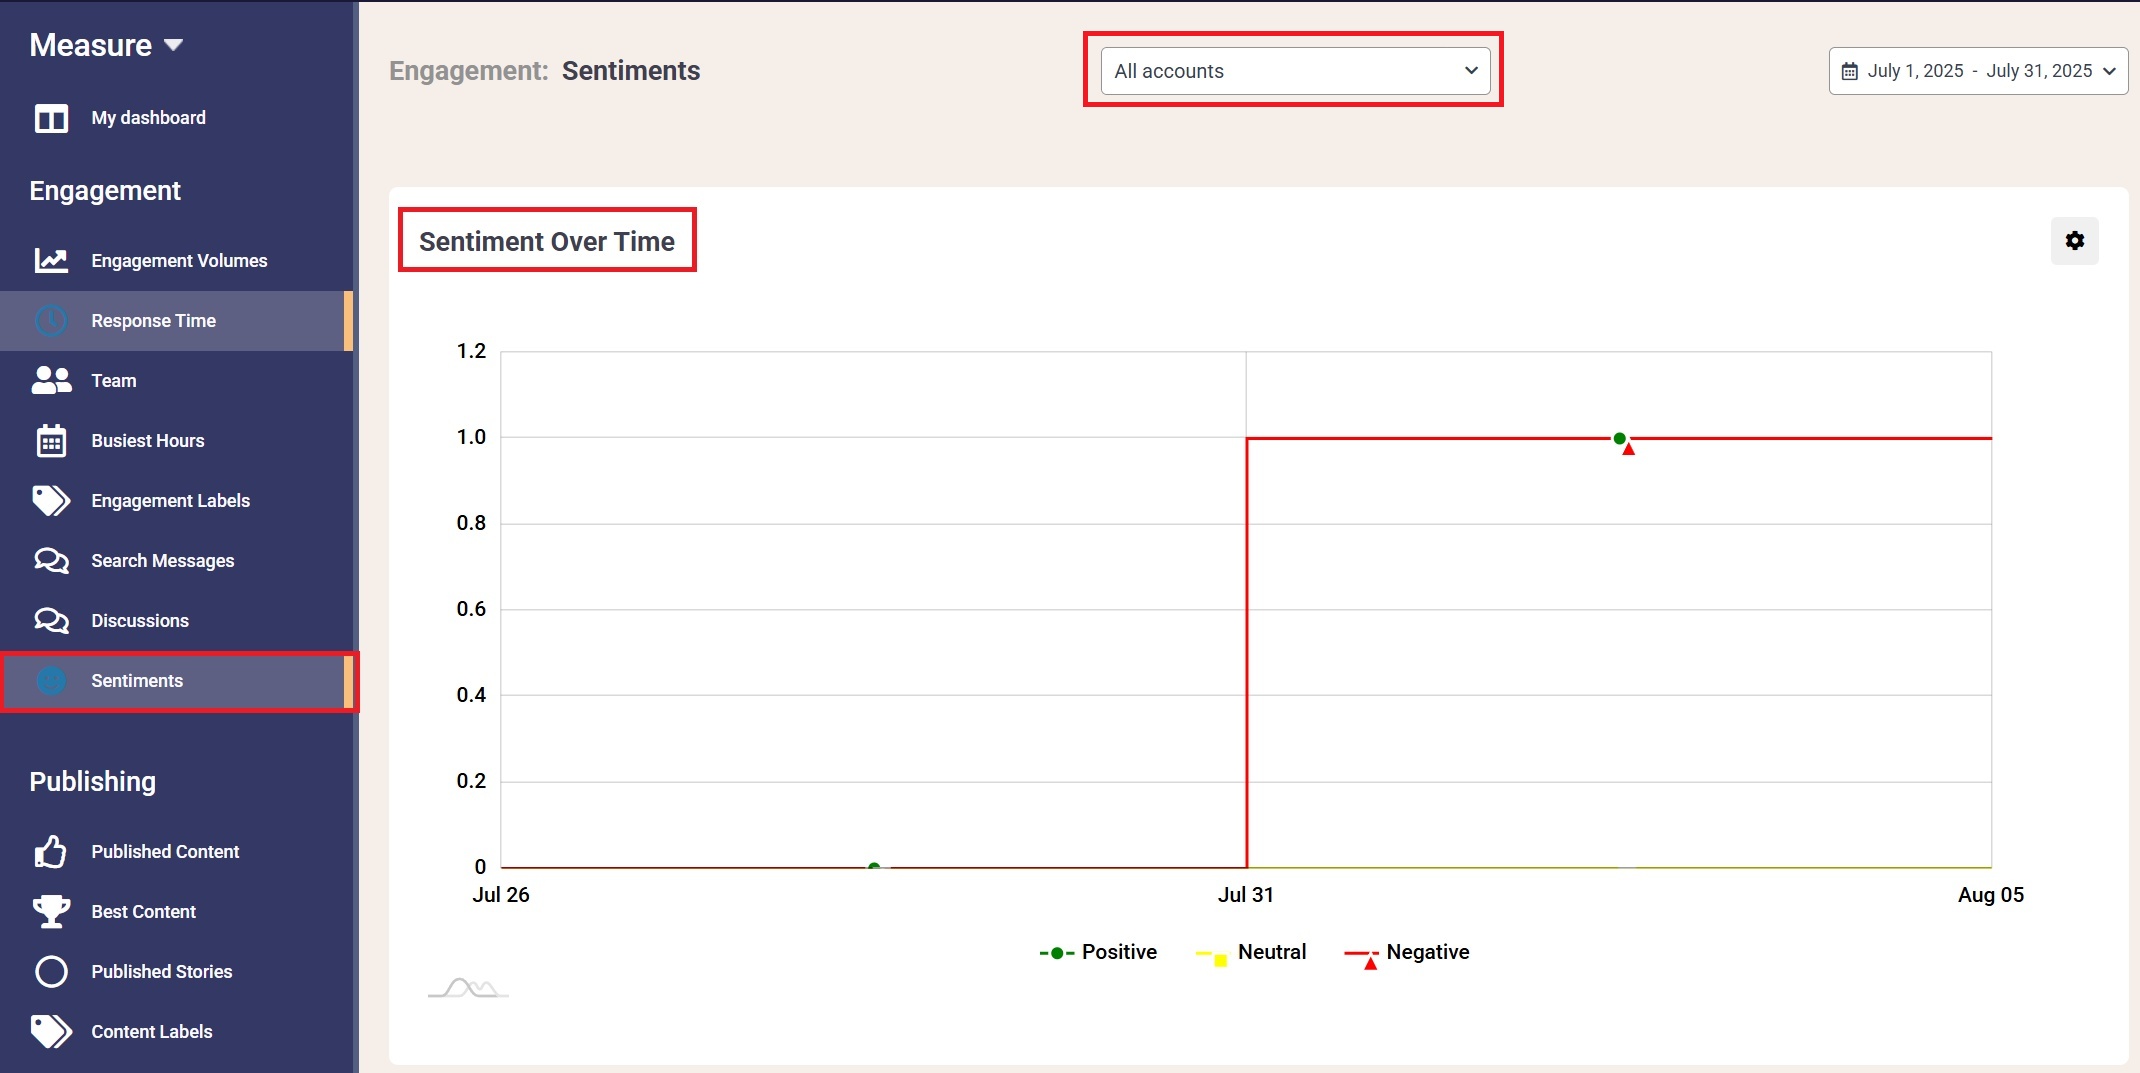Click the green Positive legend marker

point(1057,953)
